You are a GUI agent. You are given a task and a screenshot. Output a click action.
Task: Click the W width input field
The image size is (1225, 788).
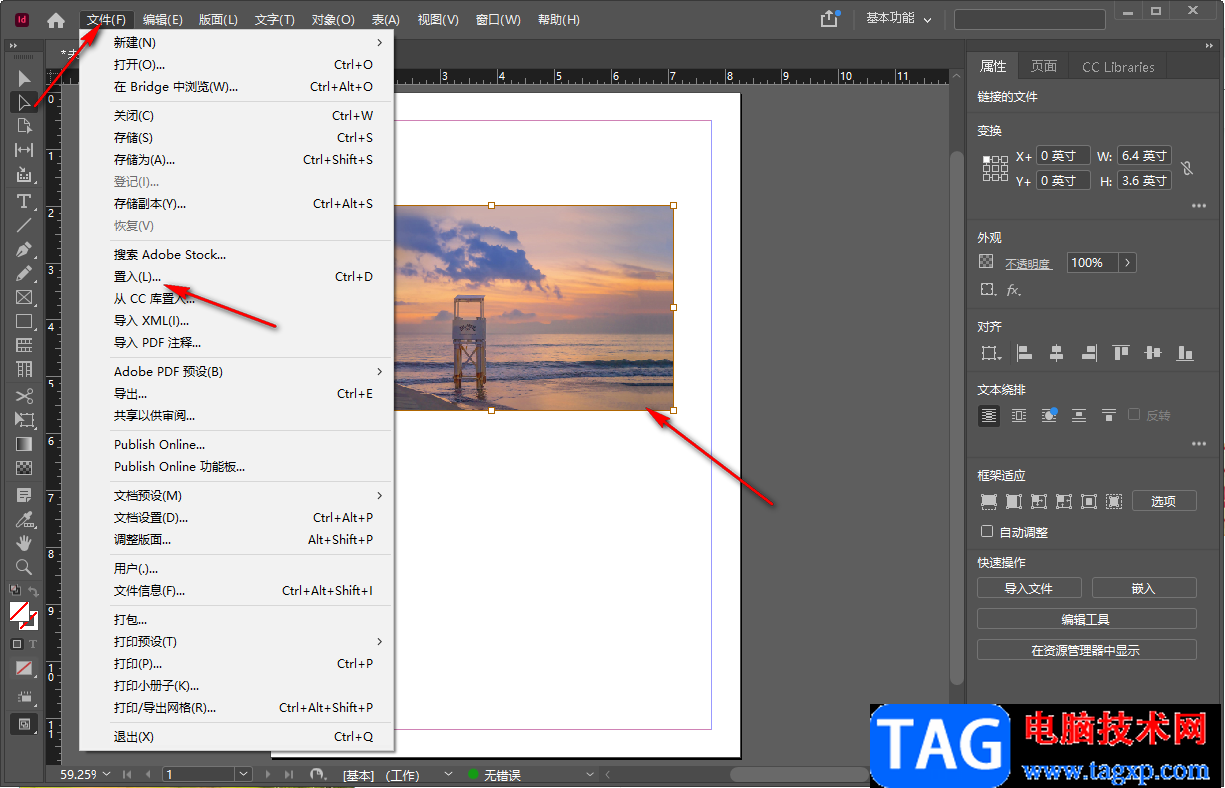(x=1145, y=156)
